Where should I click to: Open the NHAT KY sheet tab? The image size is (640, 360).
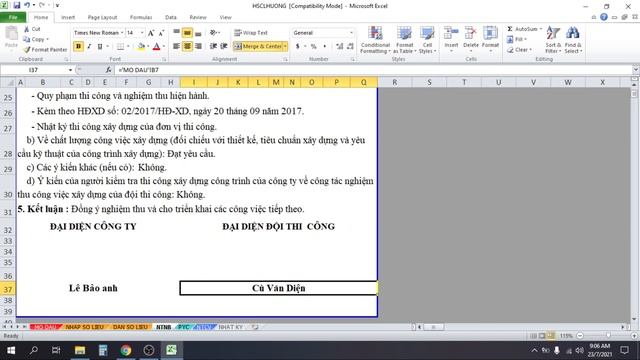(231, 327)
